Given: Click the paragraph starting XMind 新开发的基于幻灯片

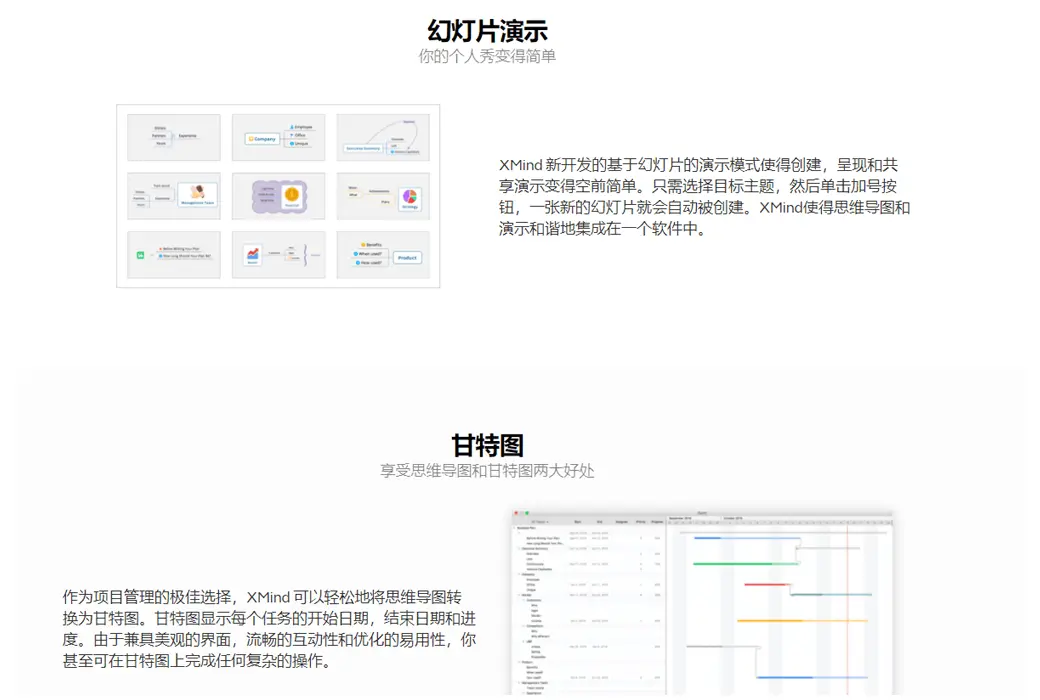Looking at the screenshot, I should 704,196.
